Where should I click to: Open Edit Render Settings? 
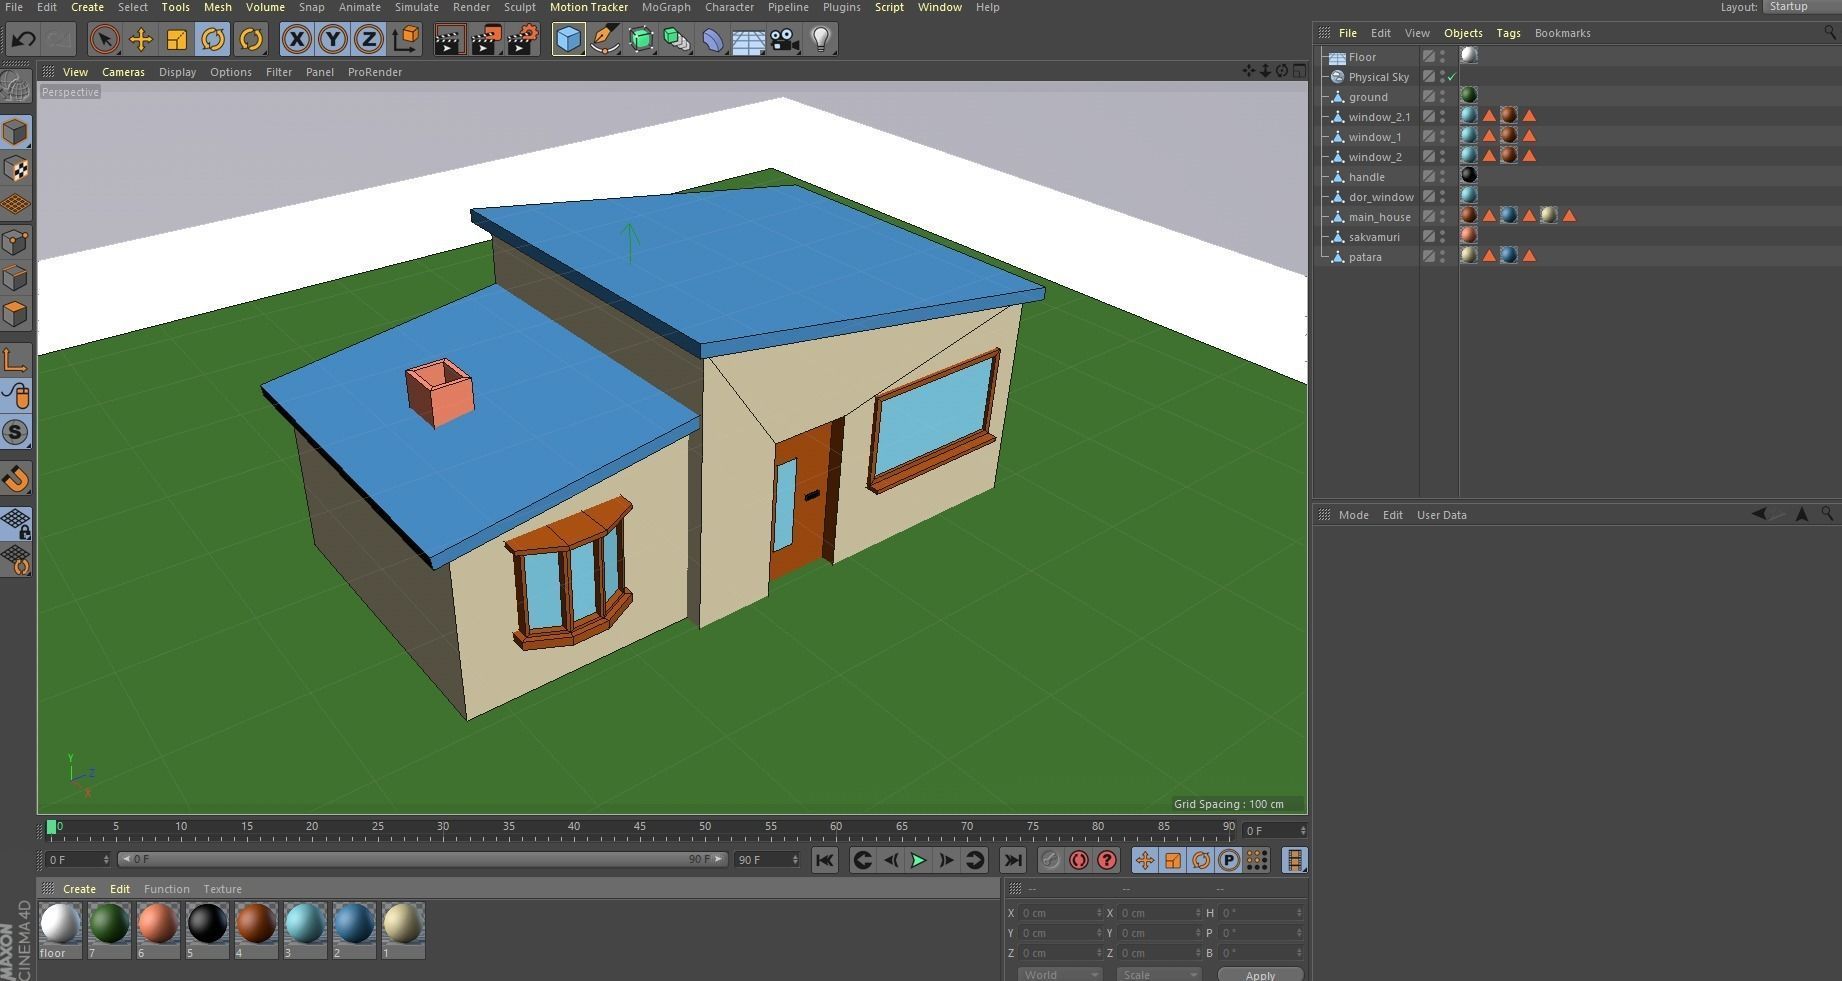[523, 39]
